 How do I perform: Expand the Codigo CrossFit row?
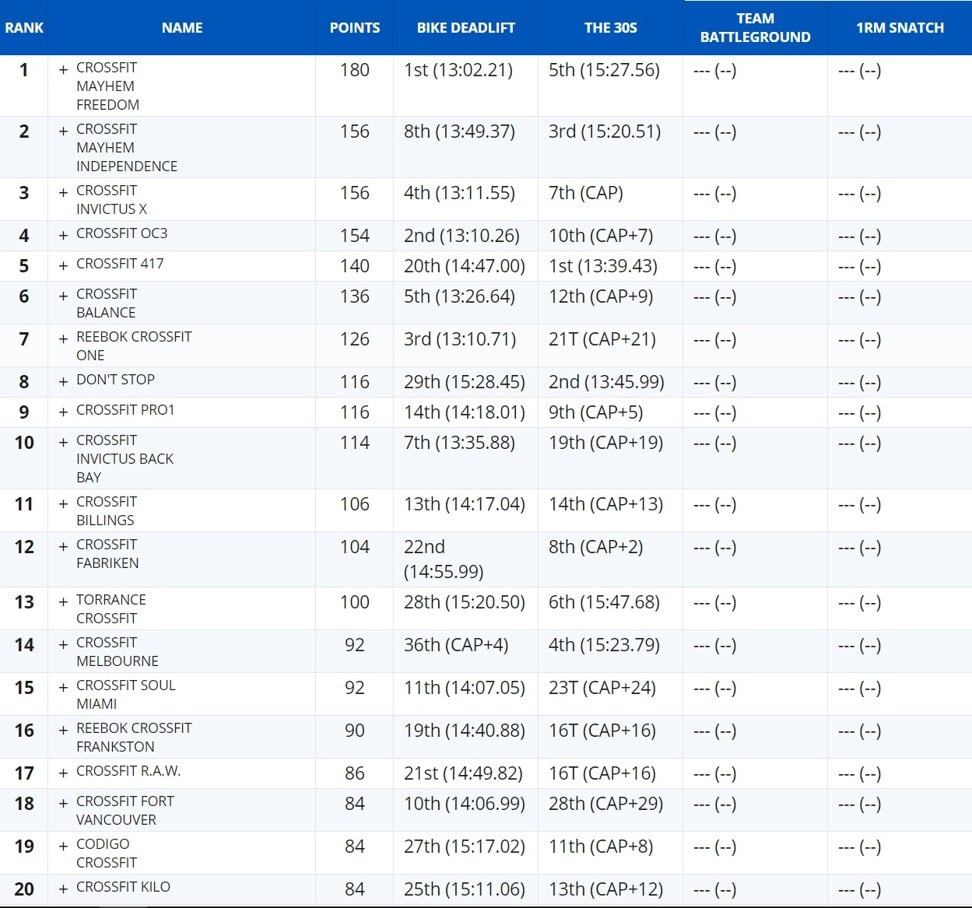tap(63, 846)
